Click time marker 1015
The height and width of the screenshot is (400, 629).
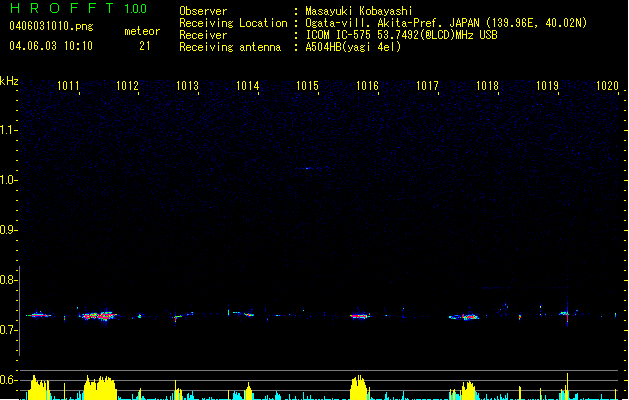pos(307,86)
